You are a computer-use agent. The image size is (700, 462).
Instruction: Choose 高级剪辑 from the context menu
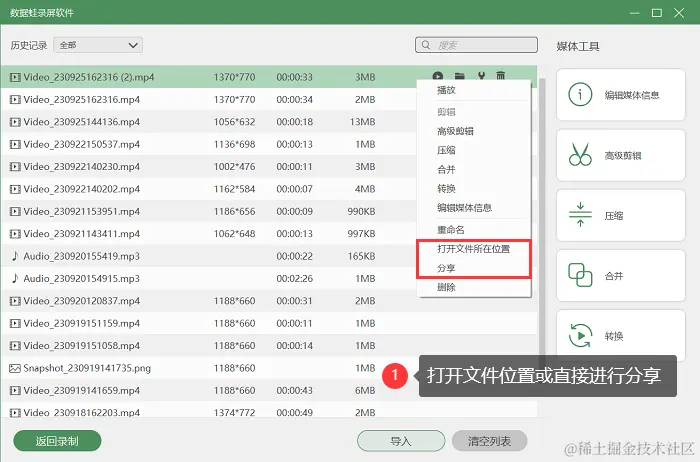coord(455,131)
